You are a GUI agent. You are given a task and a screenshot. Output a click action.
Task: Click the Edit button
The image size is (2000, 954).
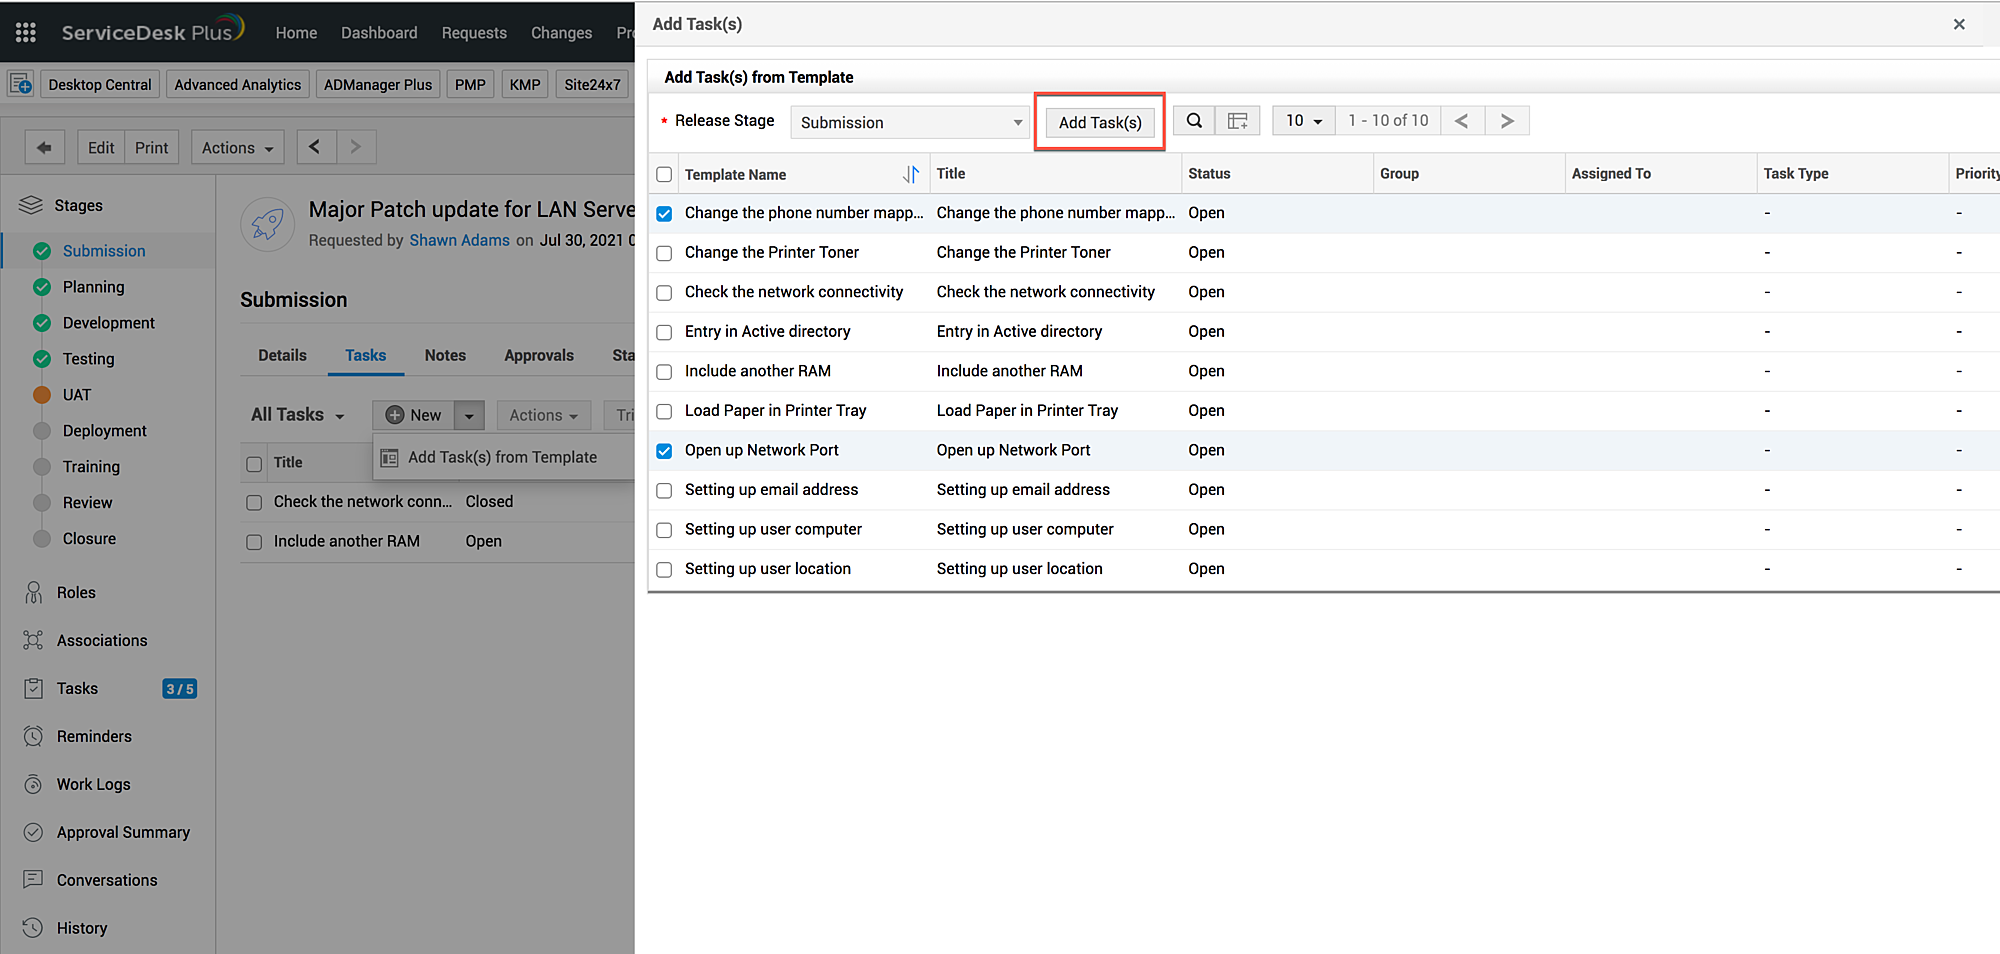pos(101,147)
